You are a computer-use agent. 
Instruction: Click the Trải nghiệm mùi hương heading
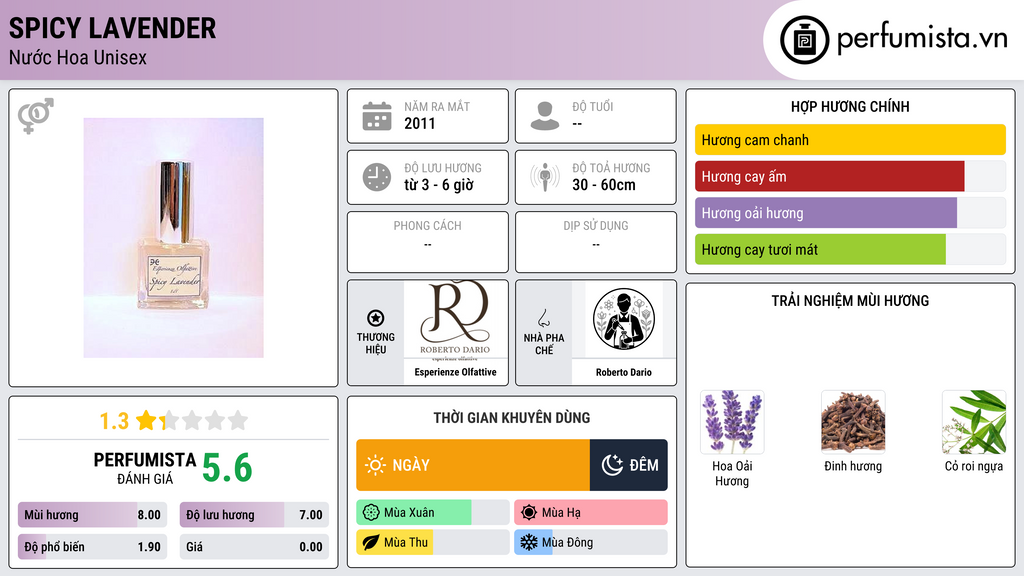point(850,300)
